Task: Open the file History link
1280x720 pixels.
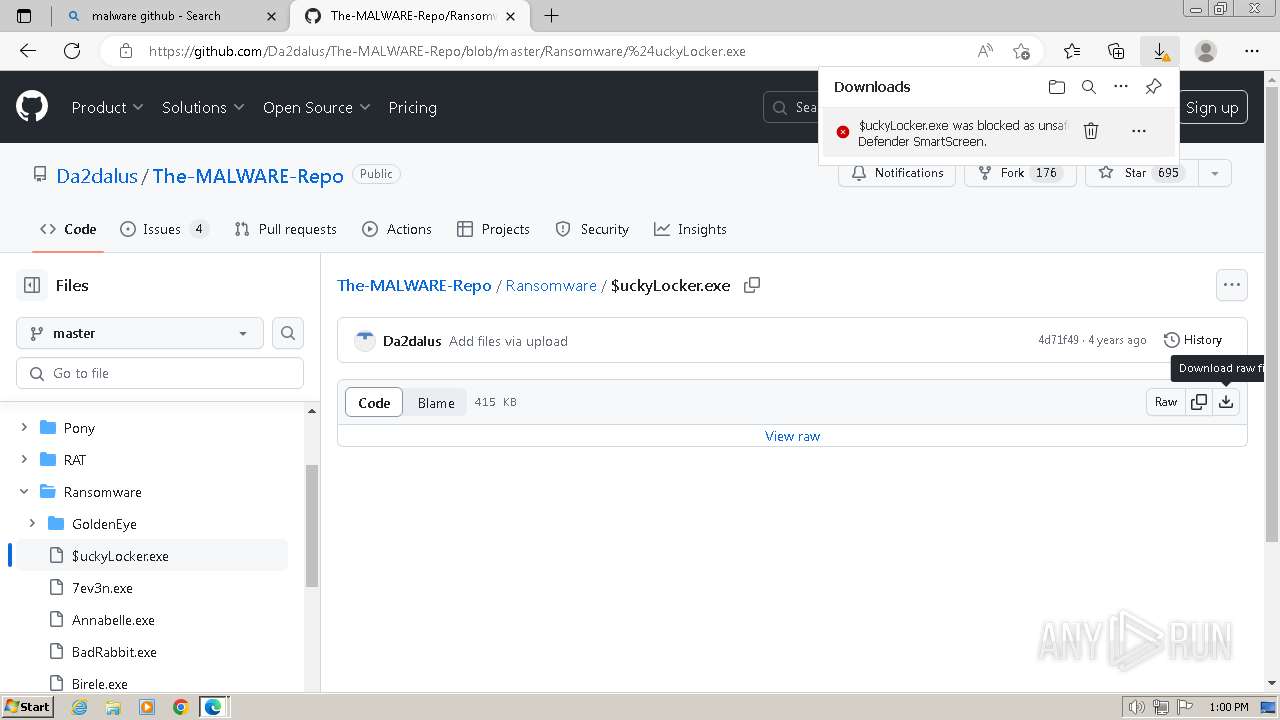Action: [x=1193, y=340]
